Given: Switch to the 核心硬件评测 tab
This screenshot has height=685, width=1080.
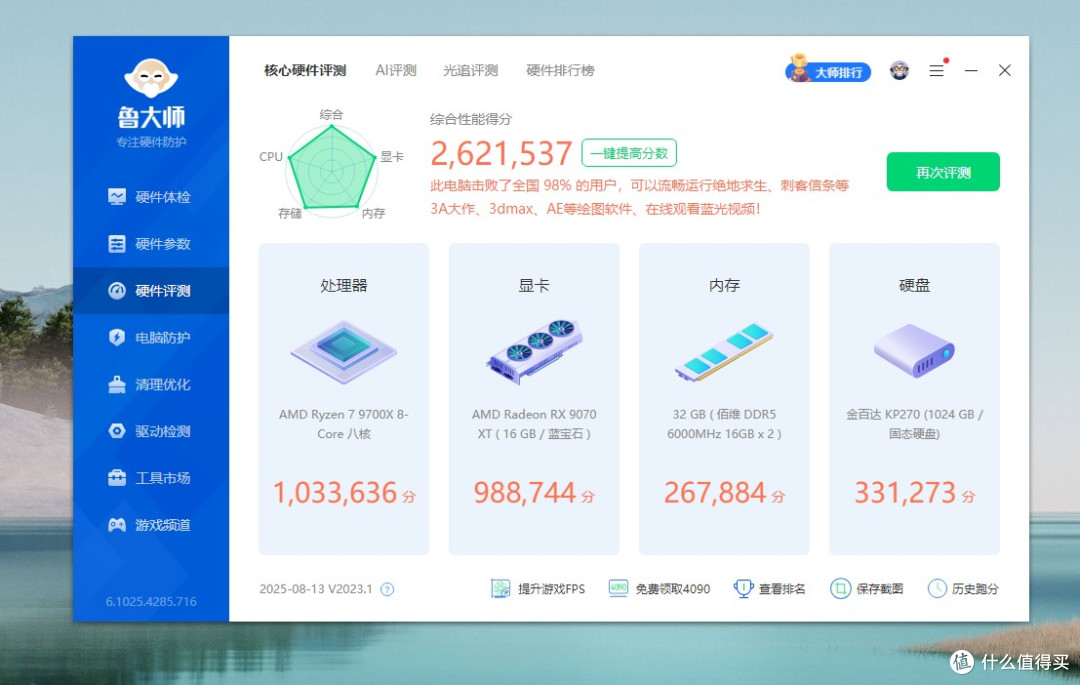Looking at the screenshot, I should (x=305, y=70).
